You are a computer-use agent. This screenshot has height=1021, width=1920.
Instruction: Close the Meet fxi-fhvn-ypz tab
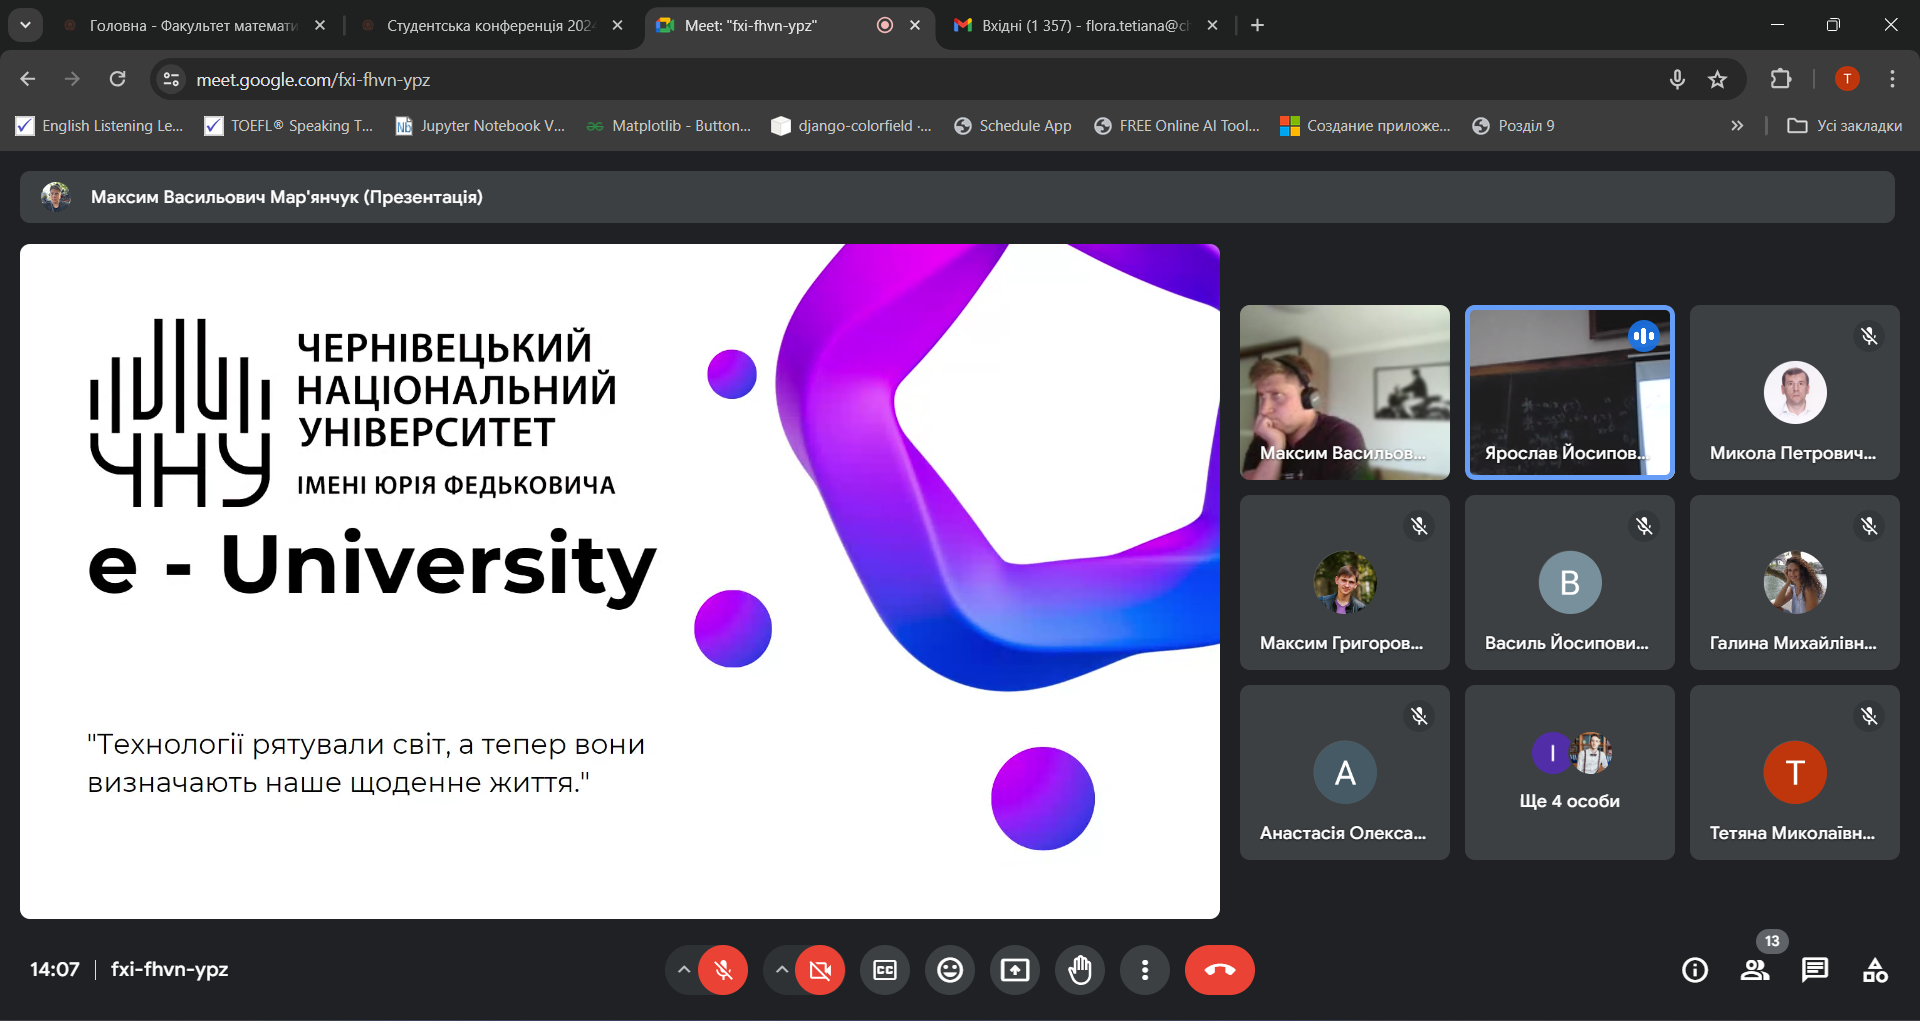915,26
